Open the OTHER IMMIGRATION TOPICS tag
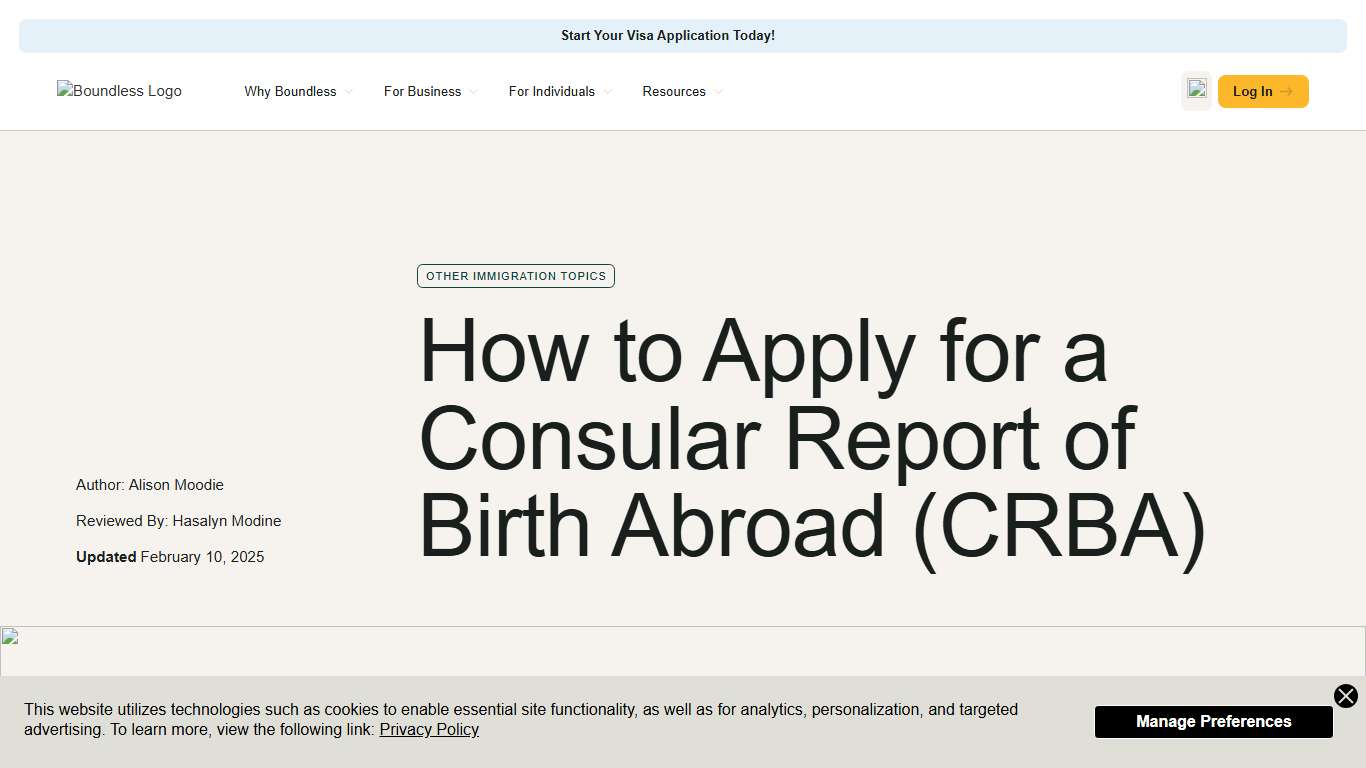The width and height of the screenshot is (1366, 768). tap(515, 276)
